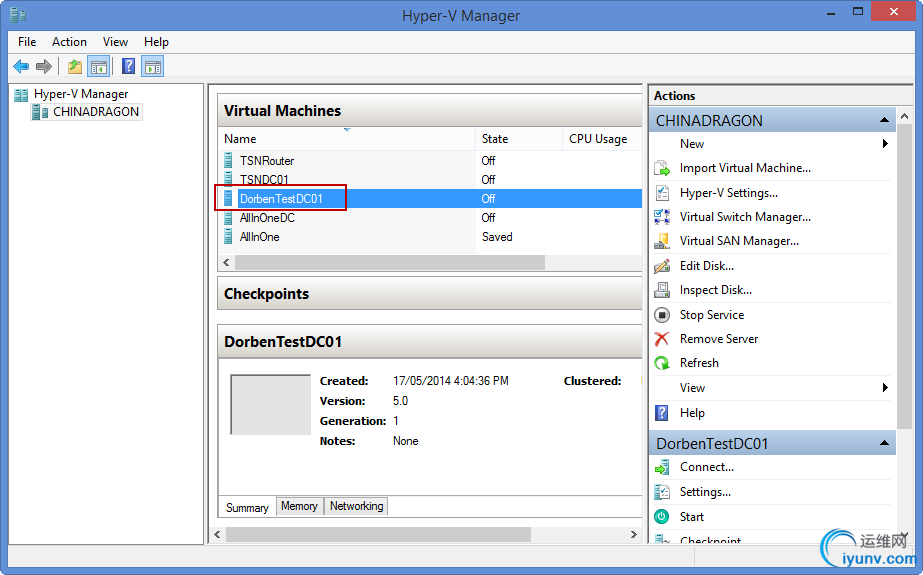Click Virtual SAN Manager... action
The width and height of the screenshot is (923, 575).
739,241
